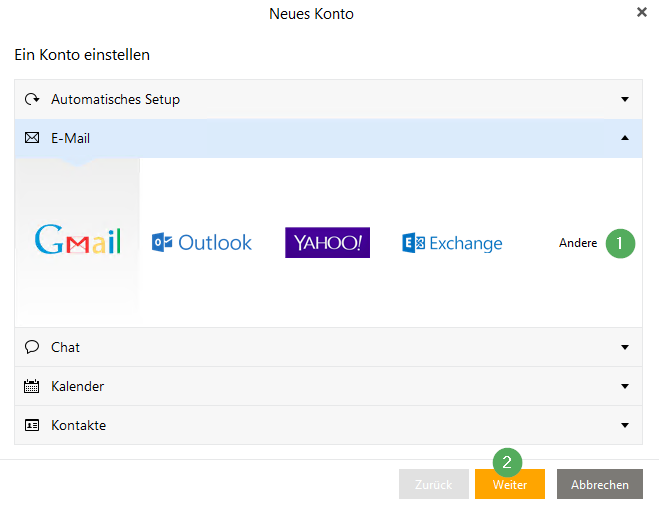659x506 pixels.
Task: Expand the Kontakte section arrow
Action: [625, 425]
